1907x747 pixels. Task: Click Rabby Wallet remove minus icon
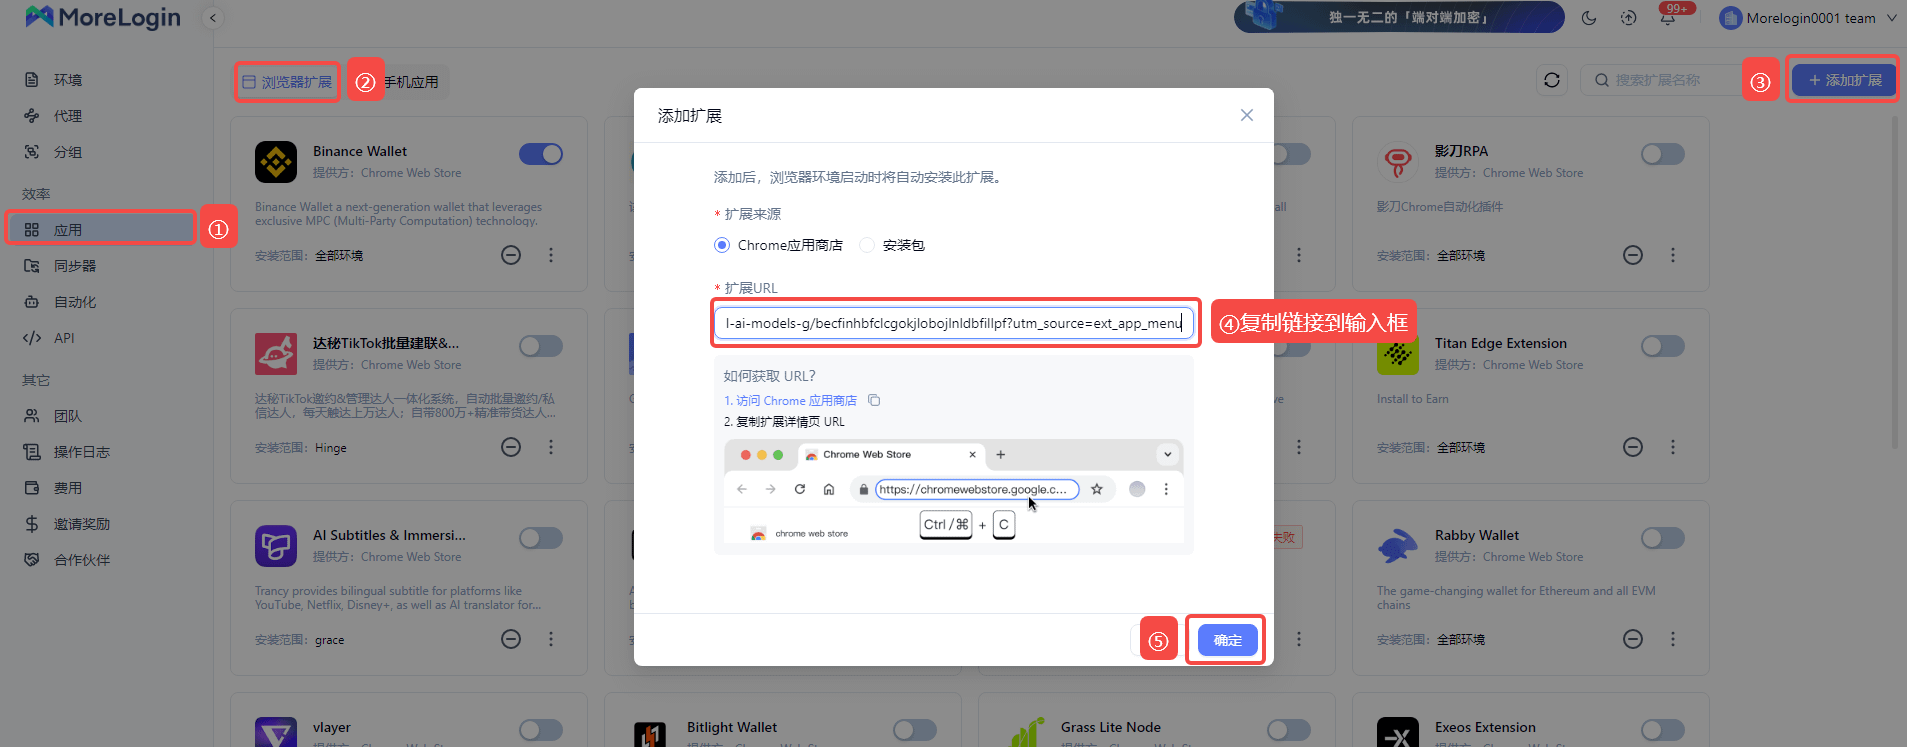tap(1633, 639)
